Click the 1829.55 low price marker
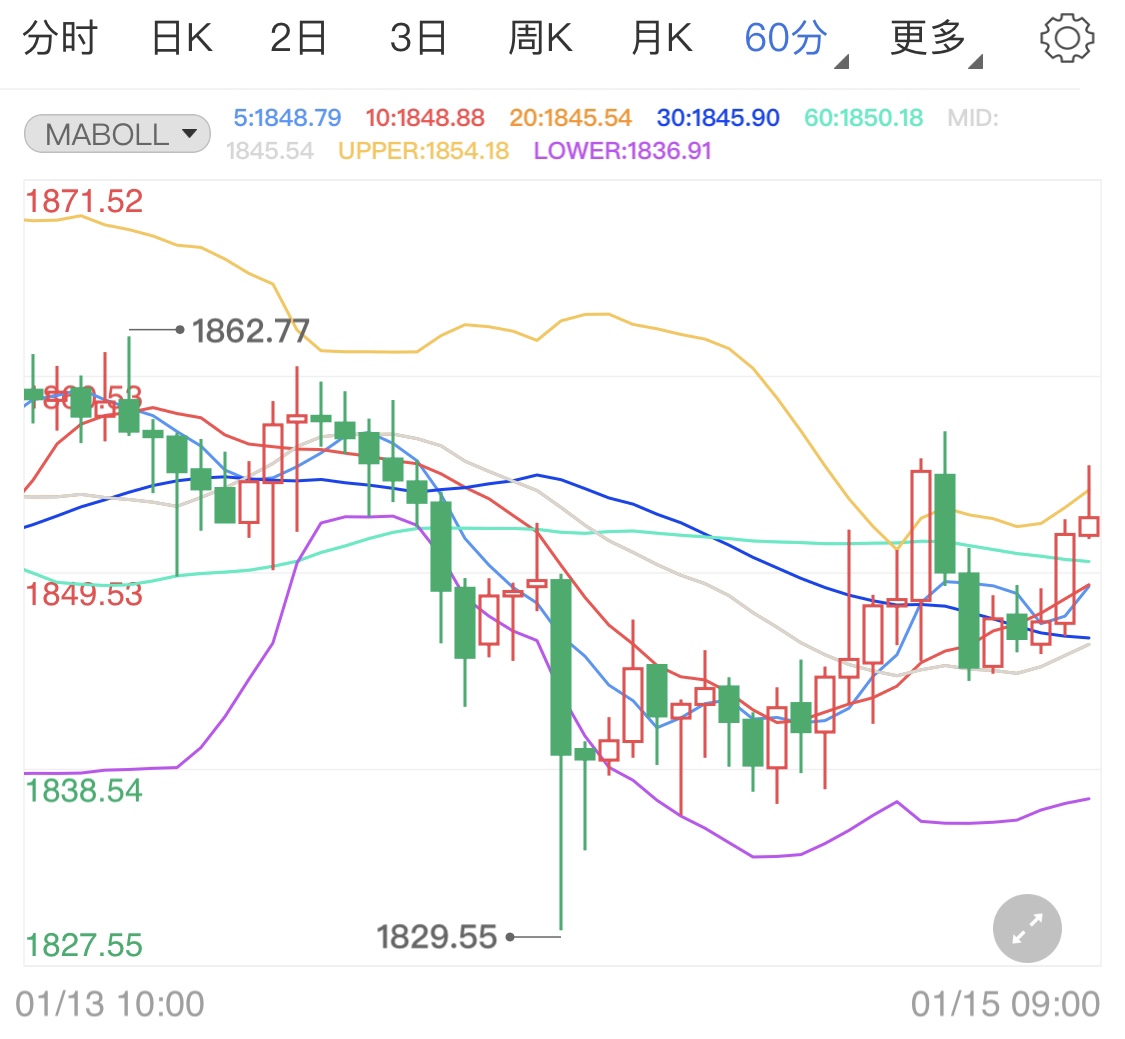This screenshot has width=1125, height=1039. (x=437, y=937)
